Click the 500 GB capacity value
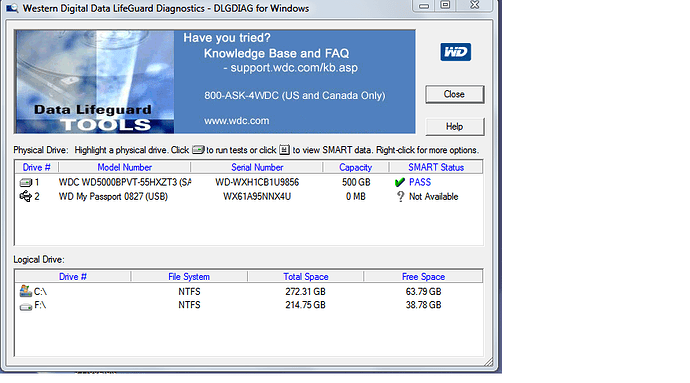Image resolution: width=690 pixels, height=383 pixels. (x=356, y=182)
